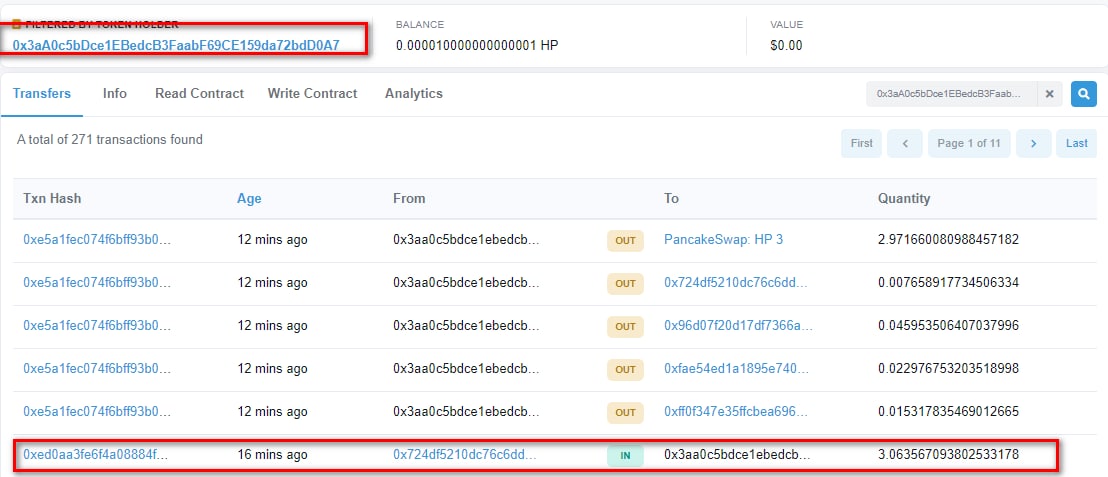Select quantity 0.007658917734506334
This screenshot has height=477, width=1108.
(x=948, y=283)
